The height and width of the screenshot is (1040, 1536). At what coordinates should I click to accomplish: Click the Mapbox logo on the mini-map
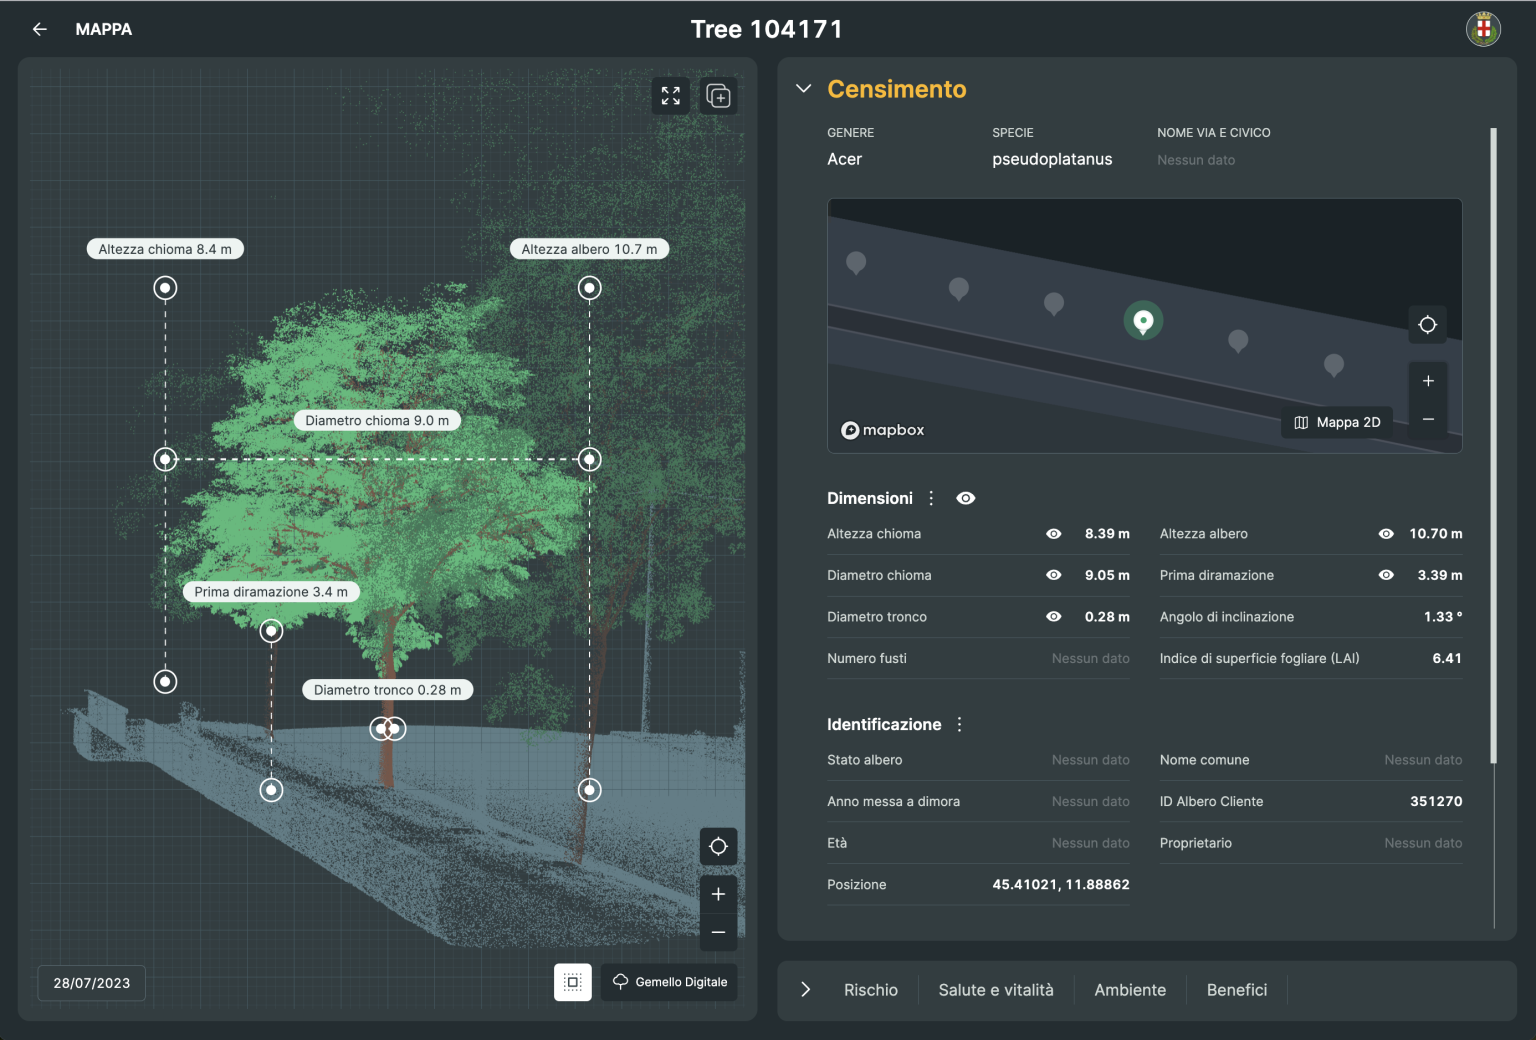(883, 429)
